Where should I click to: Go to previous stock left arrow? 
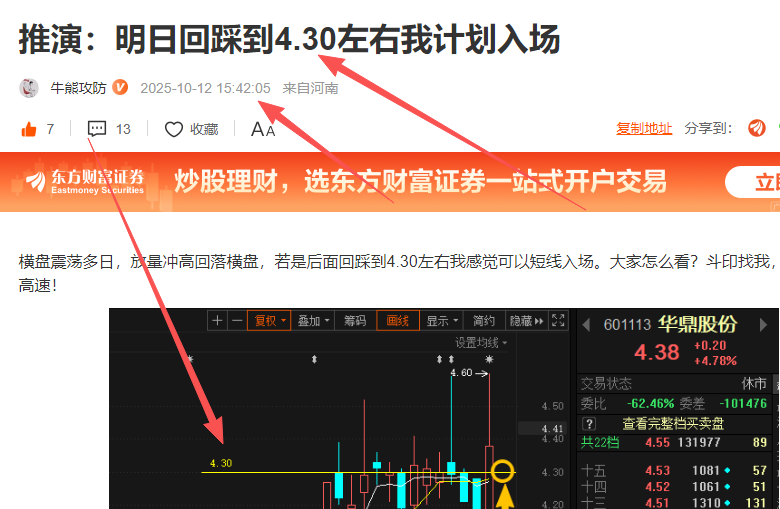click(x=586, y=325)
